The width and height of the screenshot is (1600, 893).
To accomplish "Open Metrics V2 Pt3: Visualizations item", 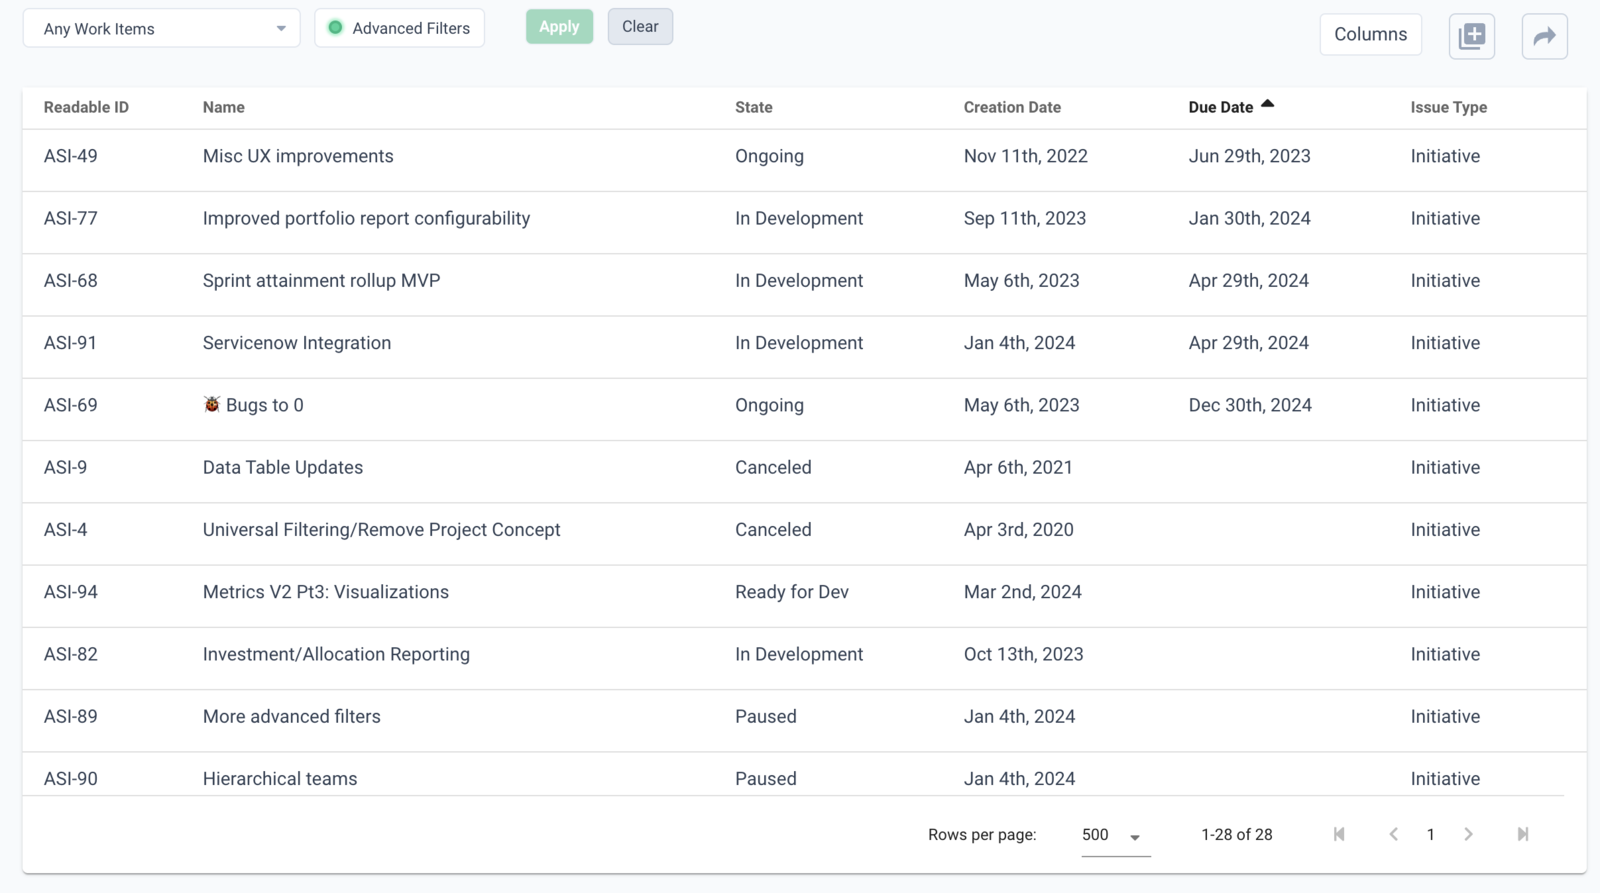I will [326, 592].
